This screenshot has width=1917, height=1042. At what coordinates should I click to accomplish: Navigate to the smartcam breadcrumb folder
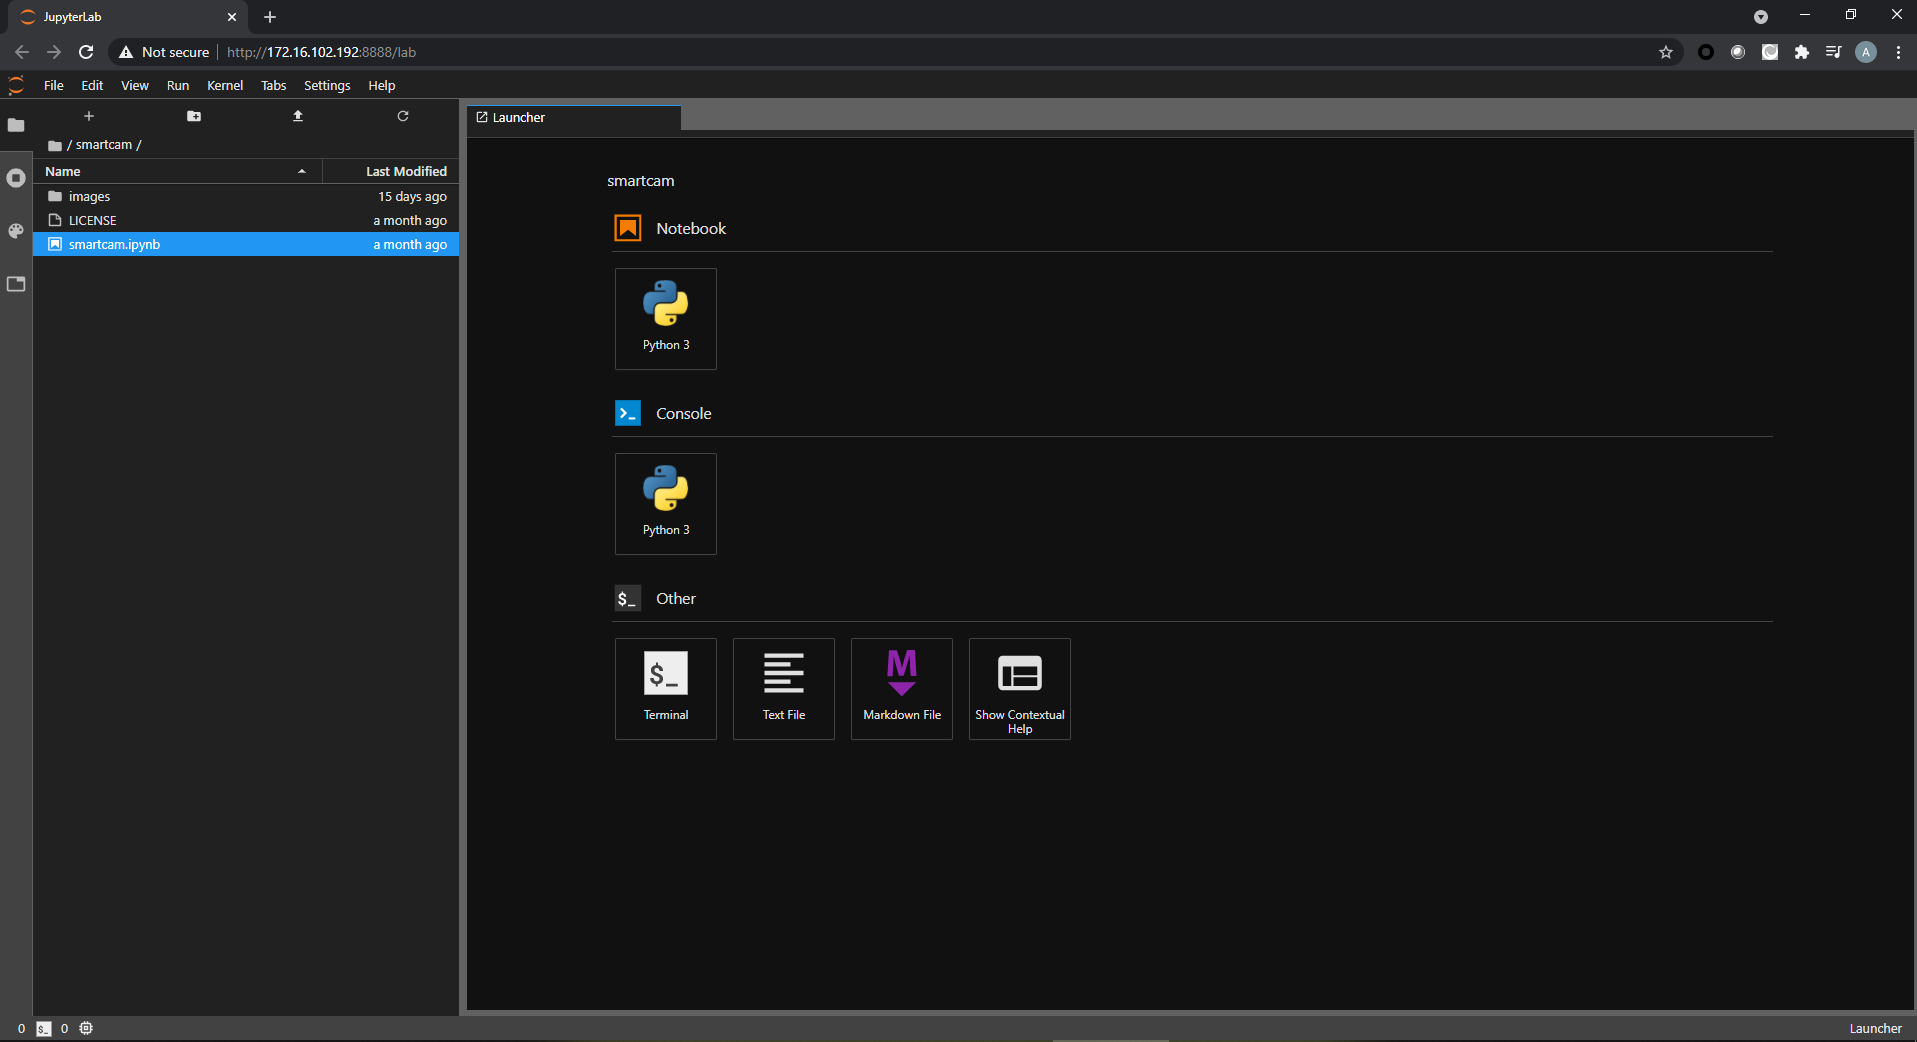[x=102, y=144]
